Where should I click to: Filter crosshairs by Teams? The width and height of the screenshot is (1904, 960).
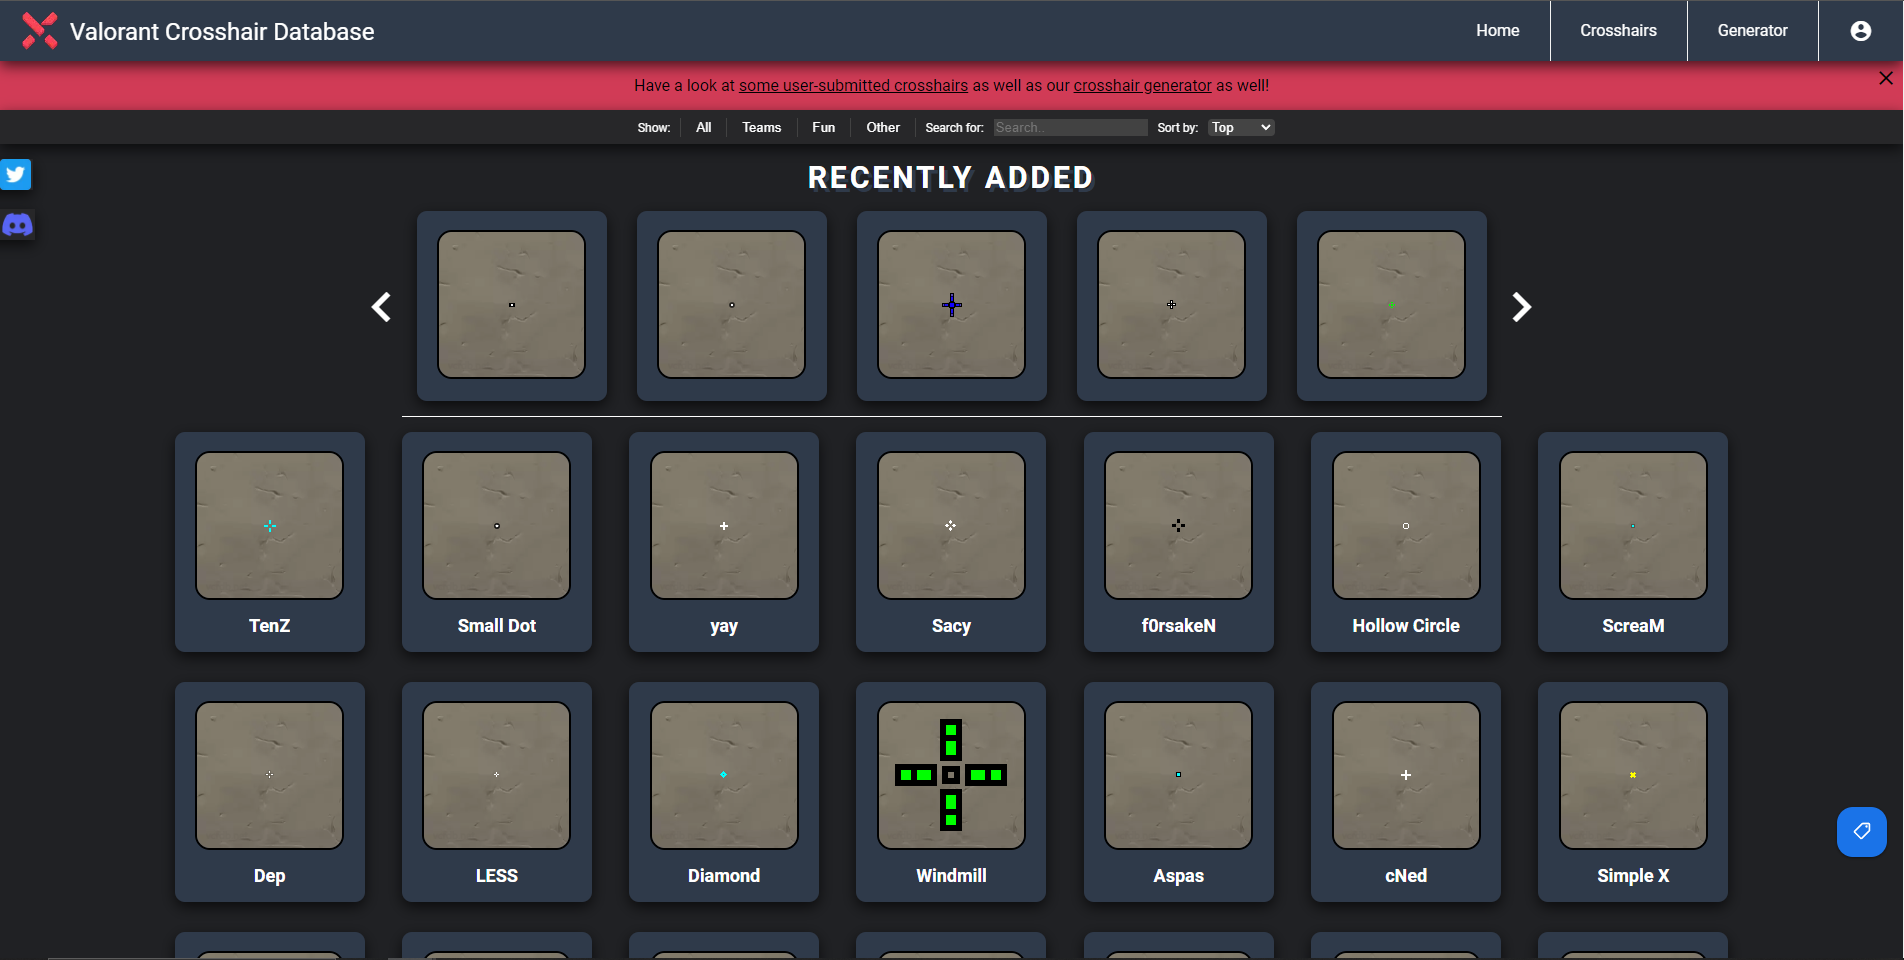click(x=761, y=128)
